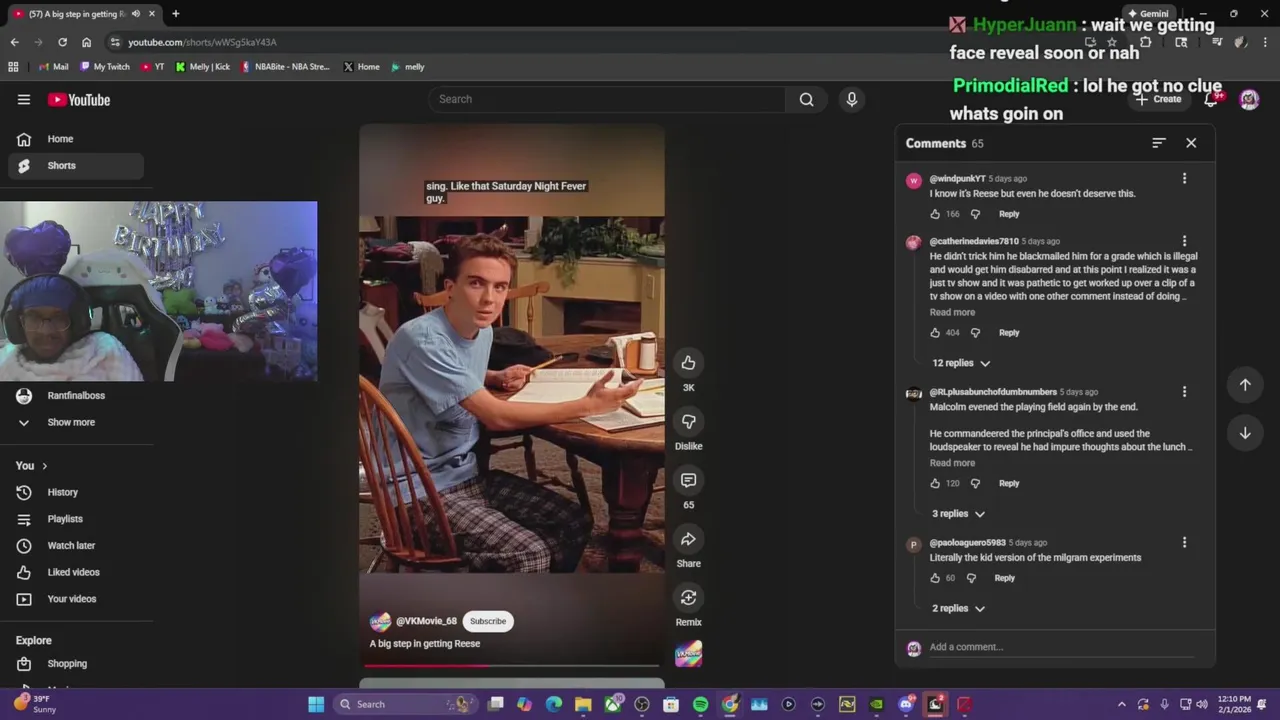Open Discord from the taskbar
This screenshot has width=1280, height=720.
906,704
